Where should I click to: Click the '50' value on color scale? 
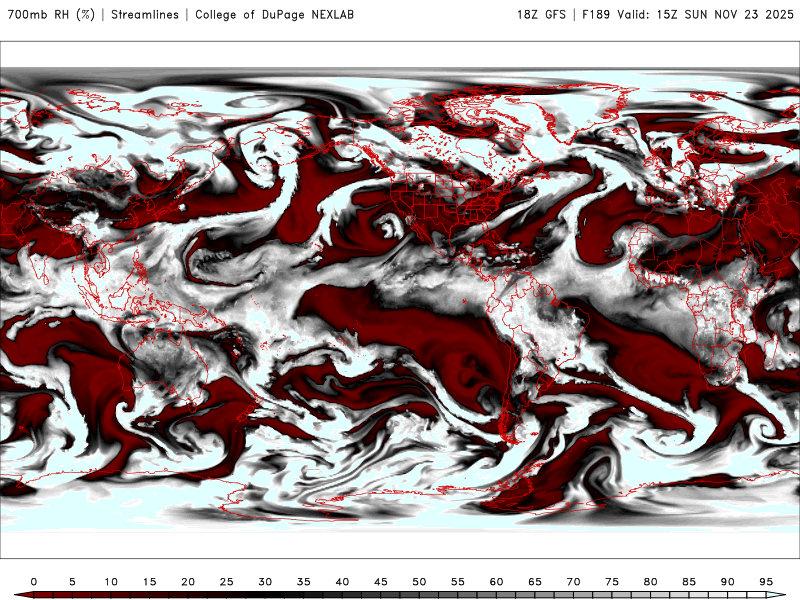coord(419,582)
